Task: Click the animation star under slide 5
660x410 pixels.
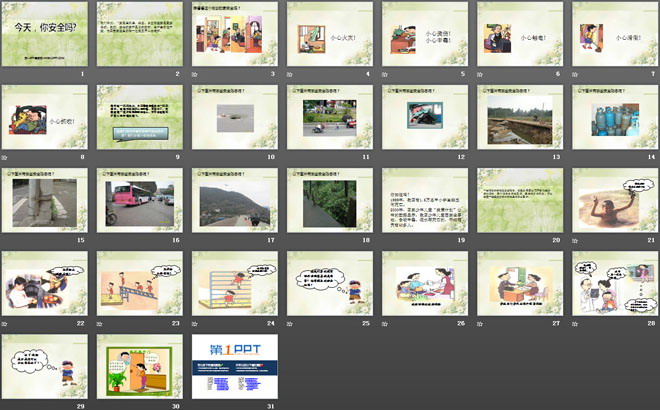Action: 385,75
